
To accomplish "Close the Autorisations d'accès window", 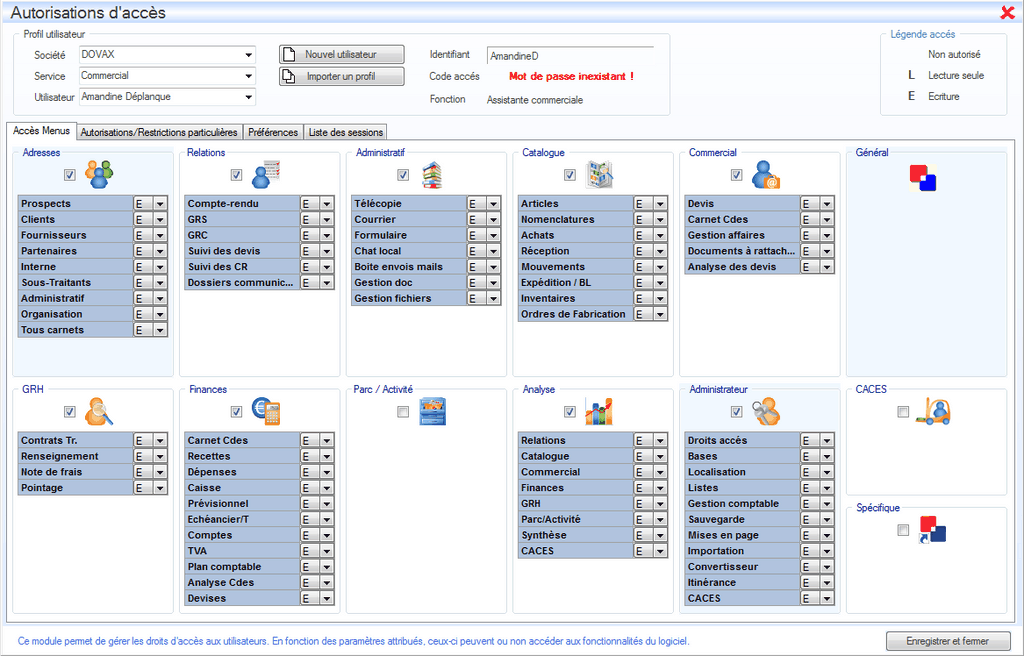I will tap(1008, 12).
